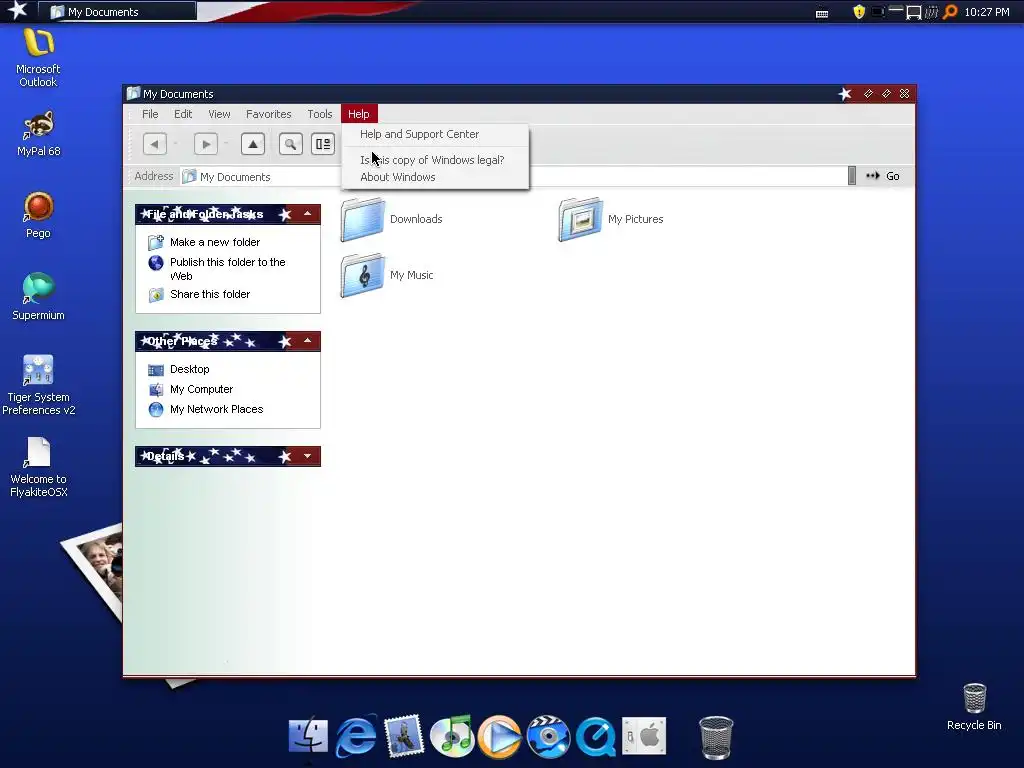Viewport: 1024px width, 768px height.
Task: Click the Up one level toolbar button
Action: (253, 144)
